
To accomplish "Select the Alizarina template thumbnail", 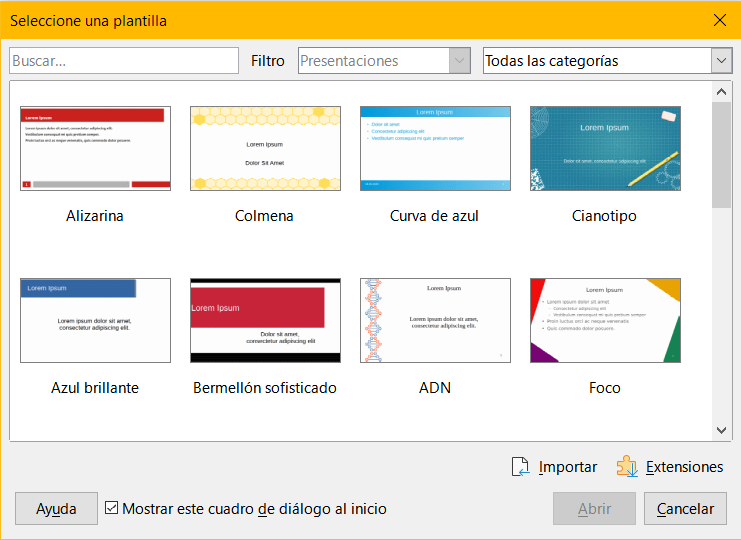I will point(95,148).
